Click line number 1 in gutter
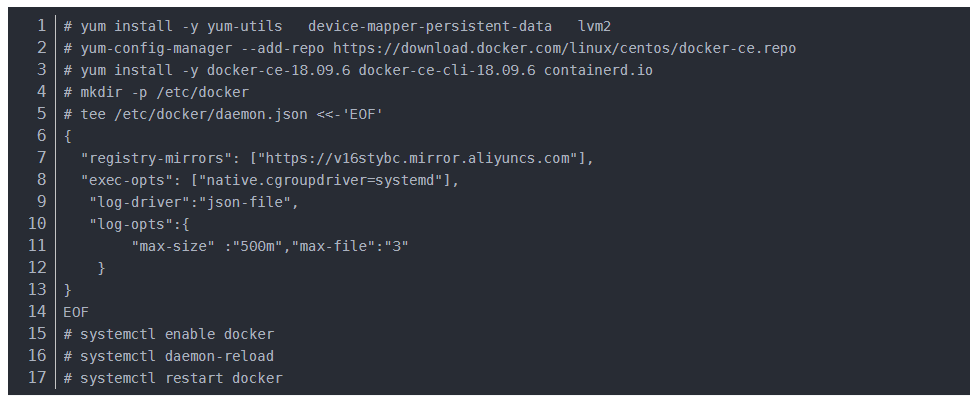The height and width of the screenshot is (398, 976). [x=41, y=26]
